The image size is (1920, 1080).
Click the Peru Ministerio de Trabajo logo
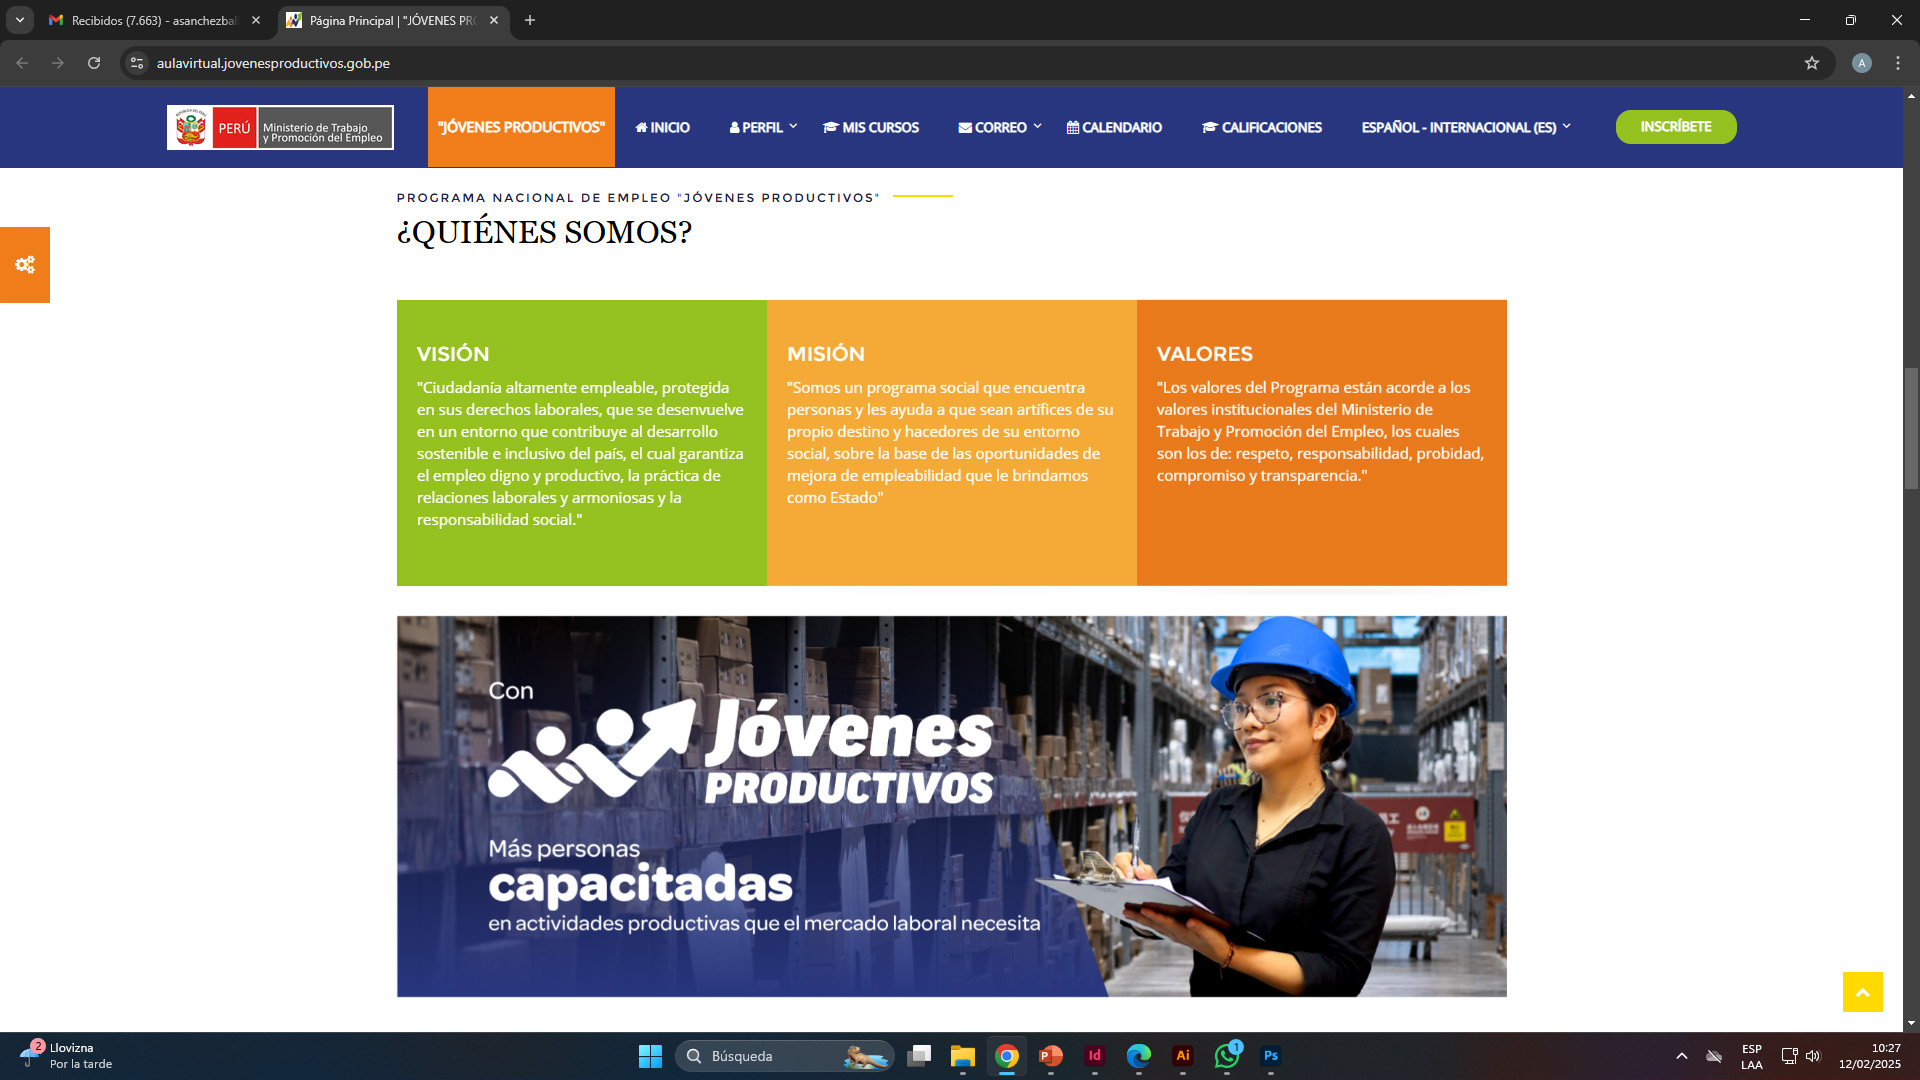[280, 128]
